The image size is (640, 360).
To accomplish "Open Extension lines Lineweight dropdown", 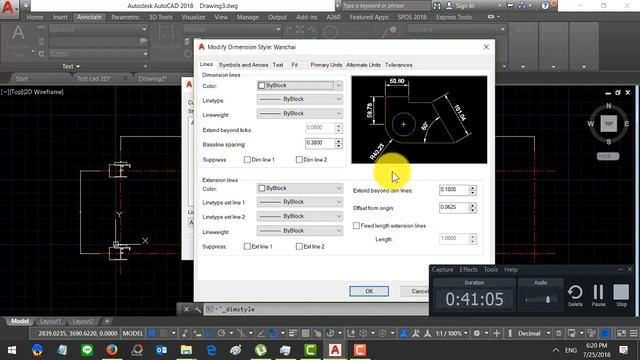I will [x=300, y=231].
